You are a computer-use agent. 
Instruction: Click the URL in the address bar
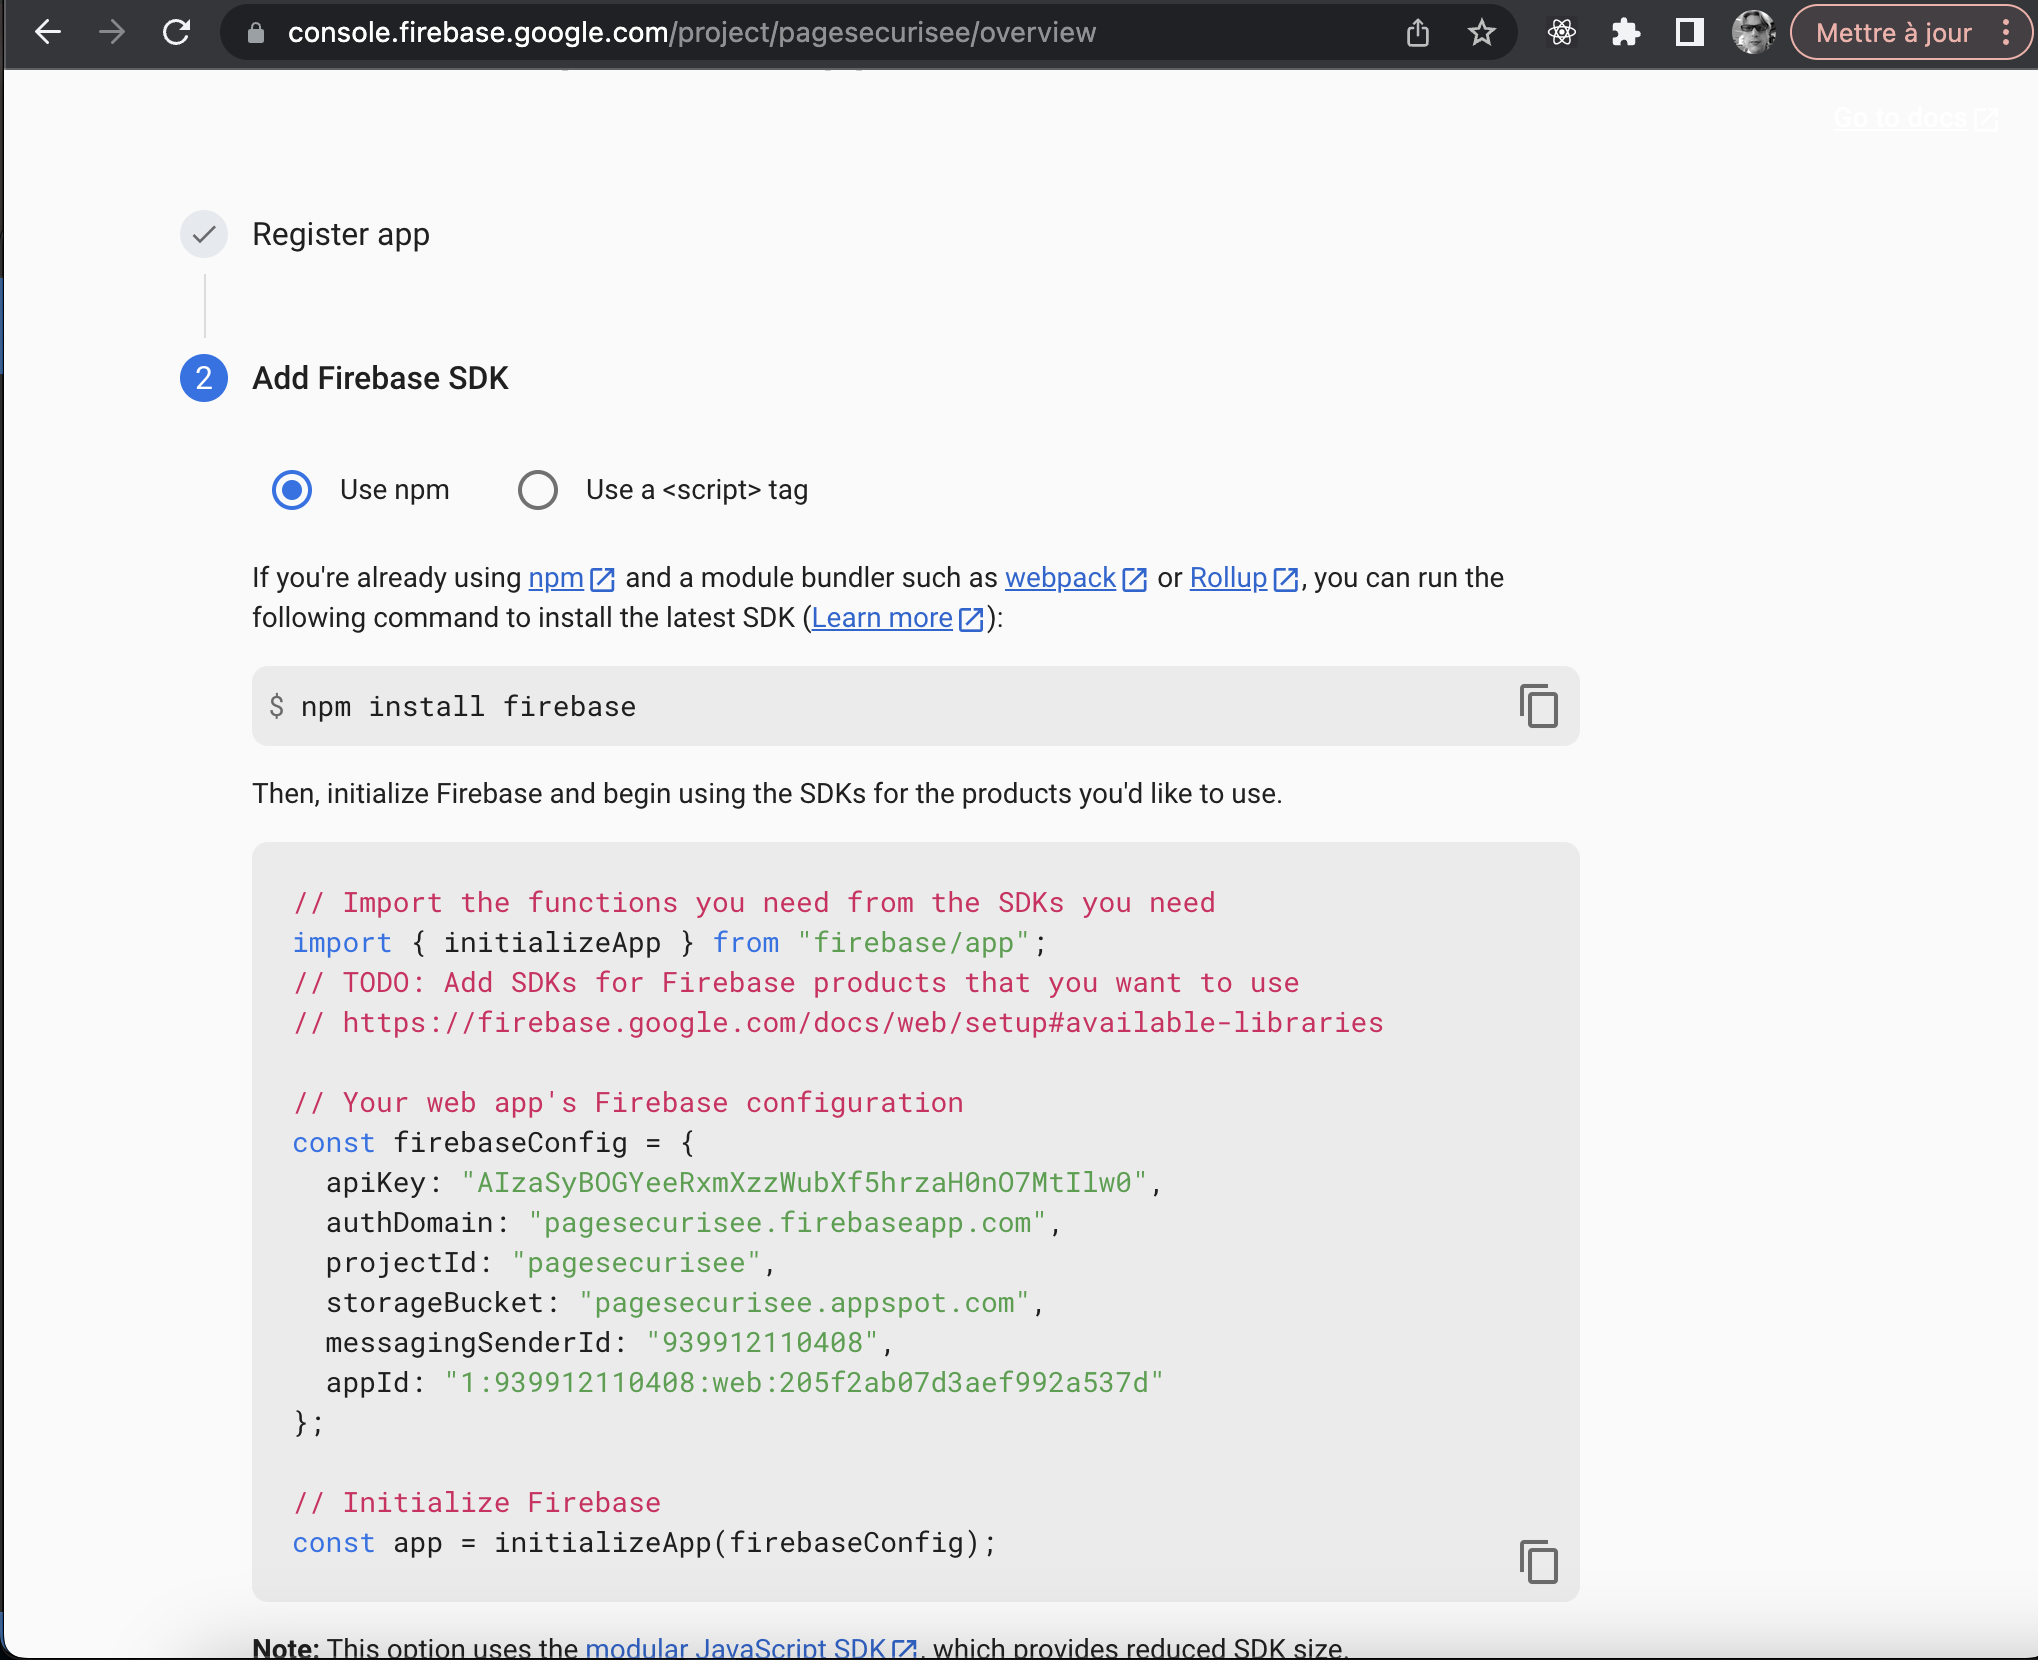pos(692,33)
